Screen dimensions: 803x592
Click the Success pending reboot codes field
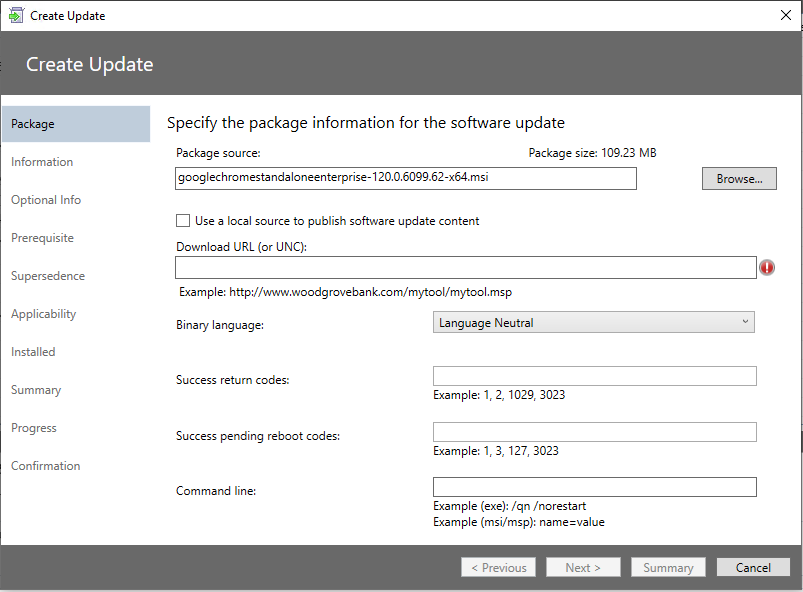(x=595, y=432)
